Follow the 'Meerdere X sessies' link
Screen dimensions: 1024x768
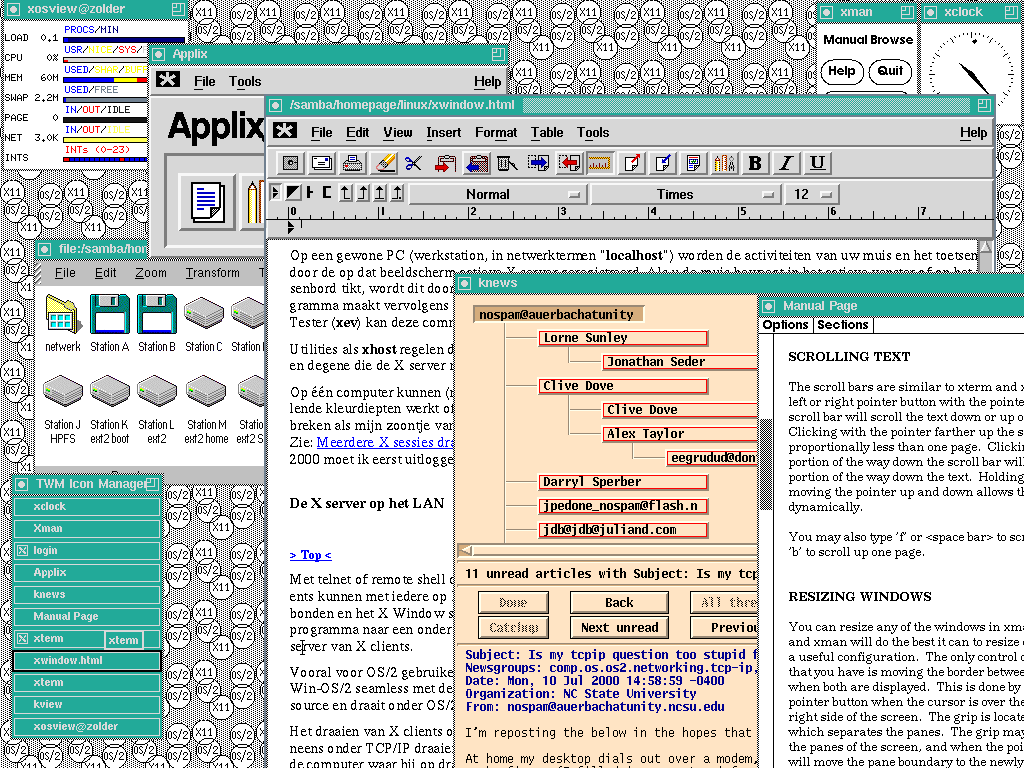tap(385, 442)
